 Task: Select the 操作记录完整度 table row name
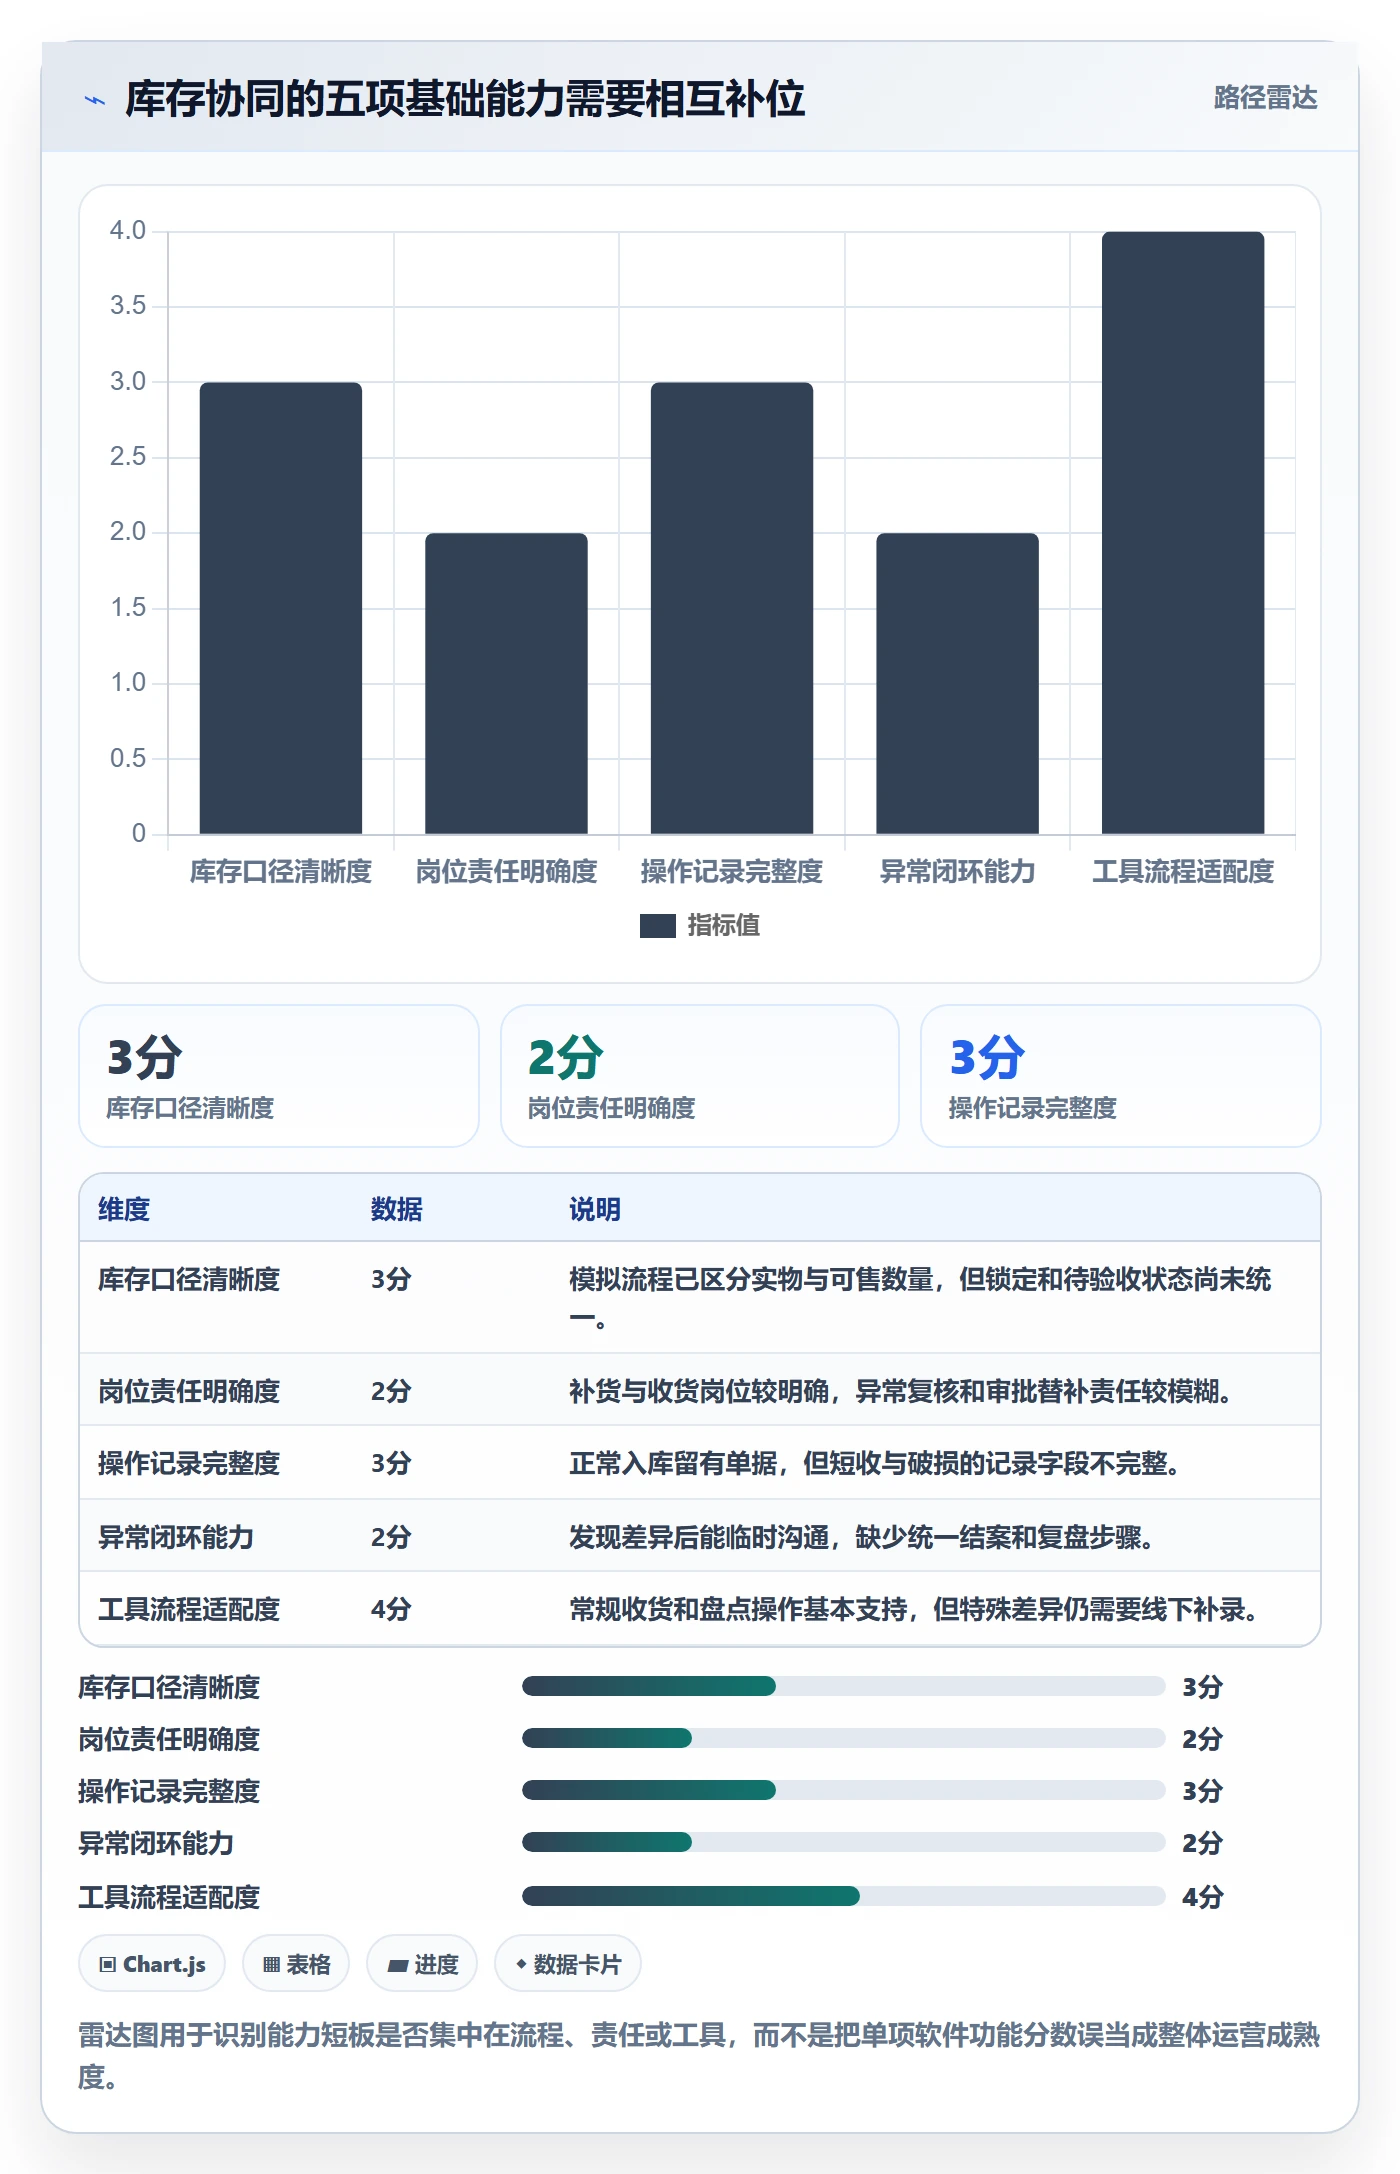point(189,1463)
